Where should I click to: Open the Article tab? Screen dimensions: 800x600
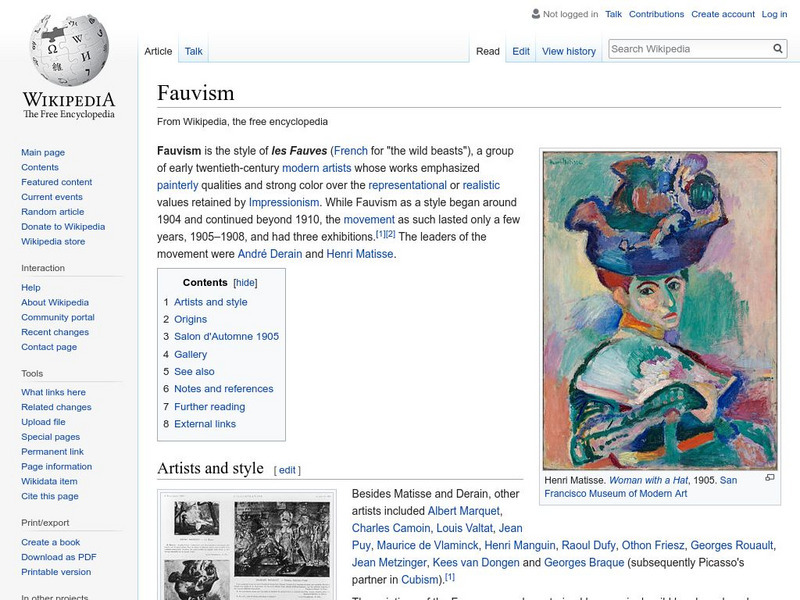click(x=158, y=51)
